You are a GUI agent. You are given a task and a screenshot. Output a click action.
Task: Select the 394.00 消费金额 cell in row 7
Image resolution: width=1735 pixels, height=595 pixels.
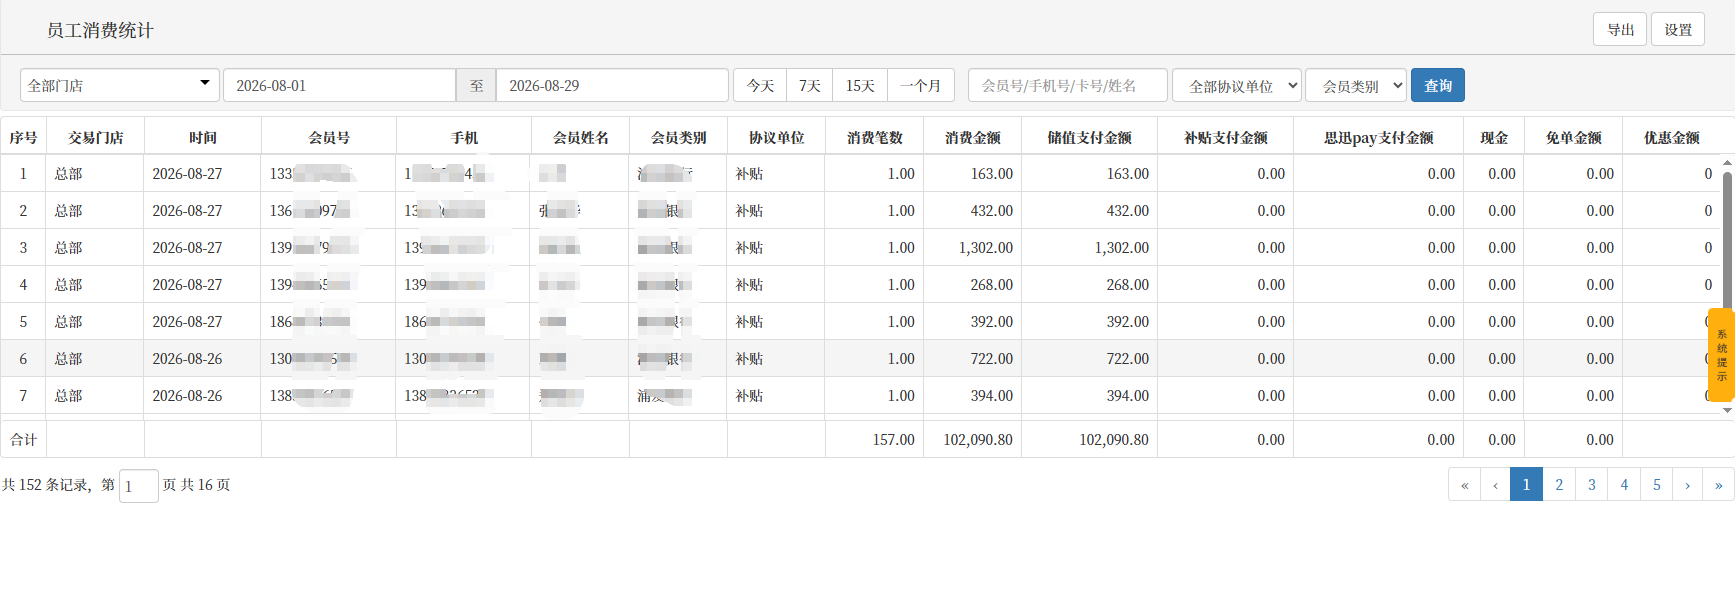pyautogui.click(x=973, y=396)
